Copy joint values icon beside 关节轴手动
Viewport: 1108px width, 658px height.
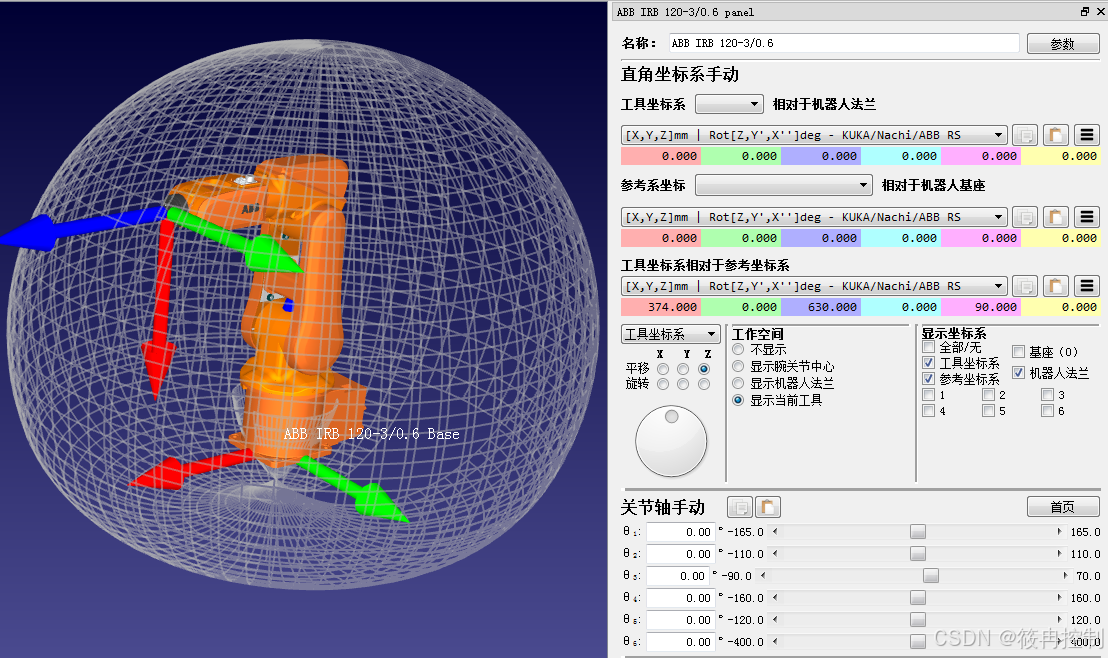[x=740, y=507]
